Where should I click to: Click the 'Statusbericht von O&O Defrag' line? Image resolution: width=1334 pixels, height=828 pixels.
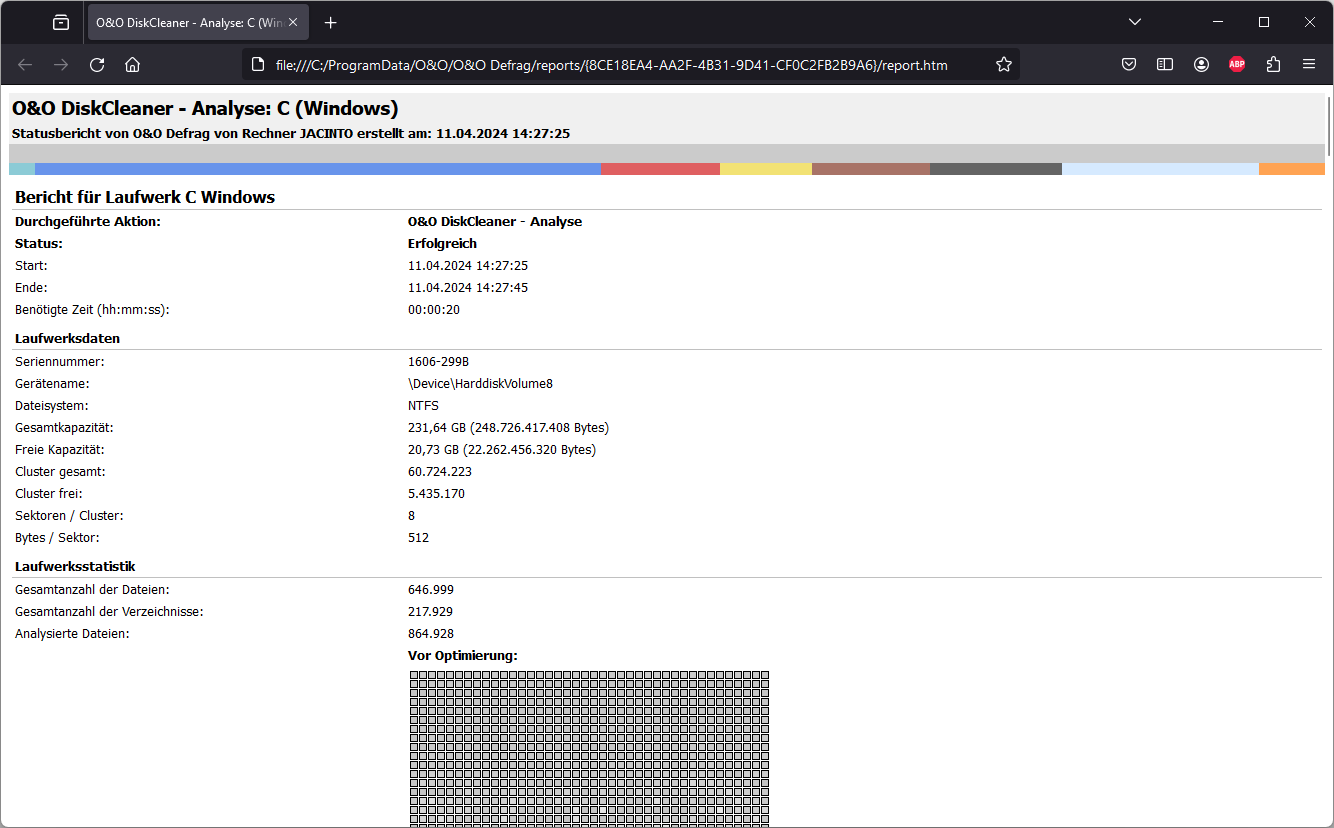[291, 133]
